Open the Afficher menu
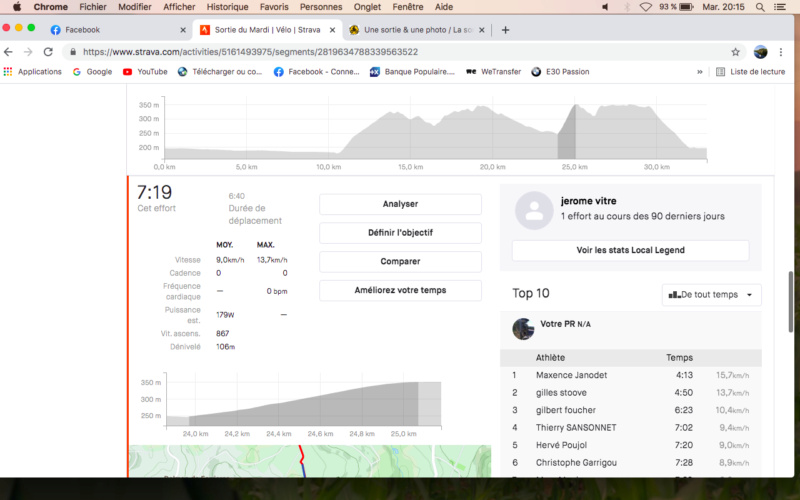The width and height of the screenshot is (800, 500). point(179,7)
